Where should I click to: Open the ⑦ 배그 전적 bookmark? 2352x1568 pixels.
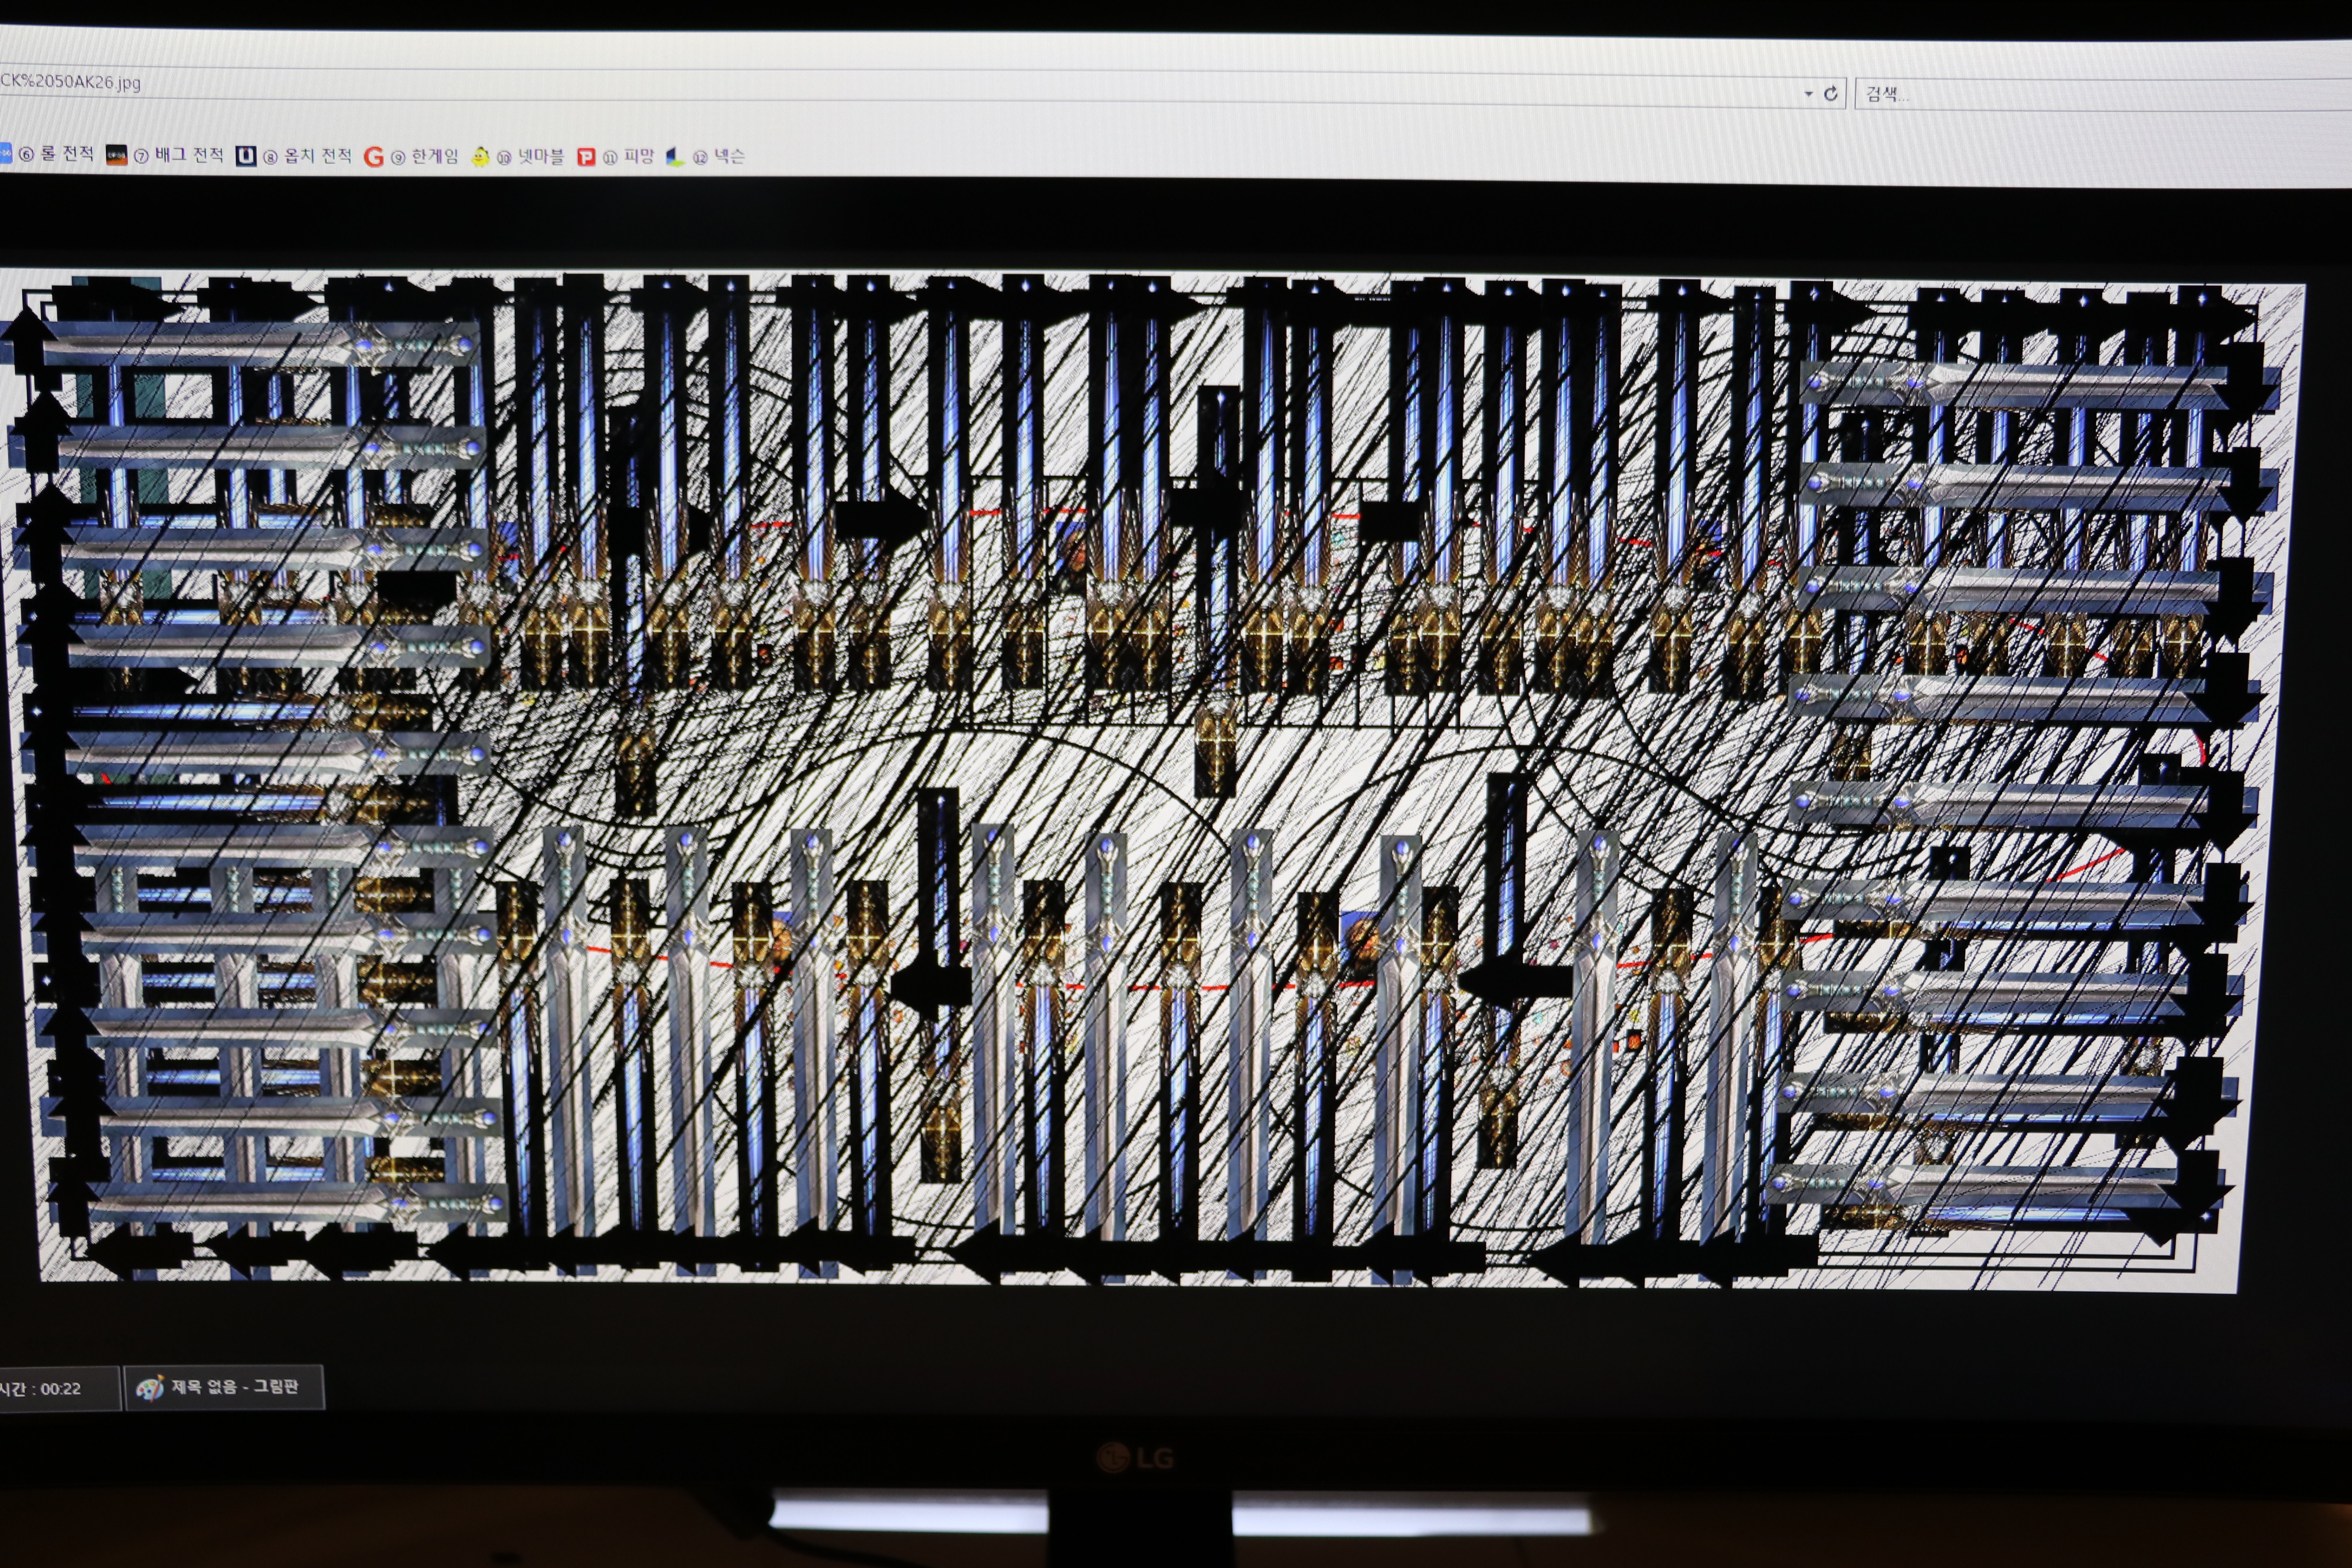tap(178, 155)
